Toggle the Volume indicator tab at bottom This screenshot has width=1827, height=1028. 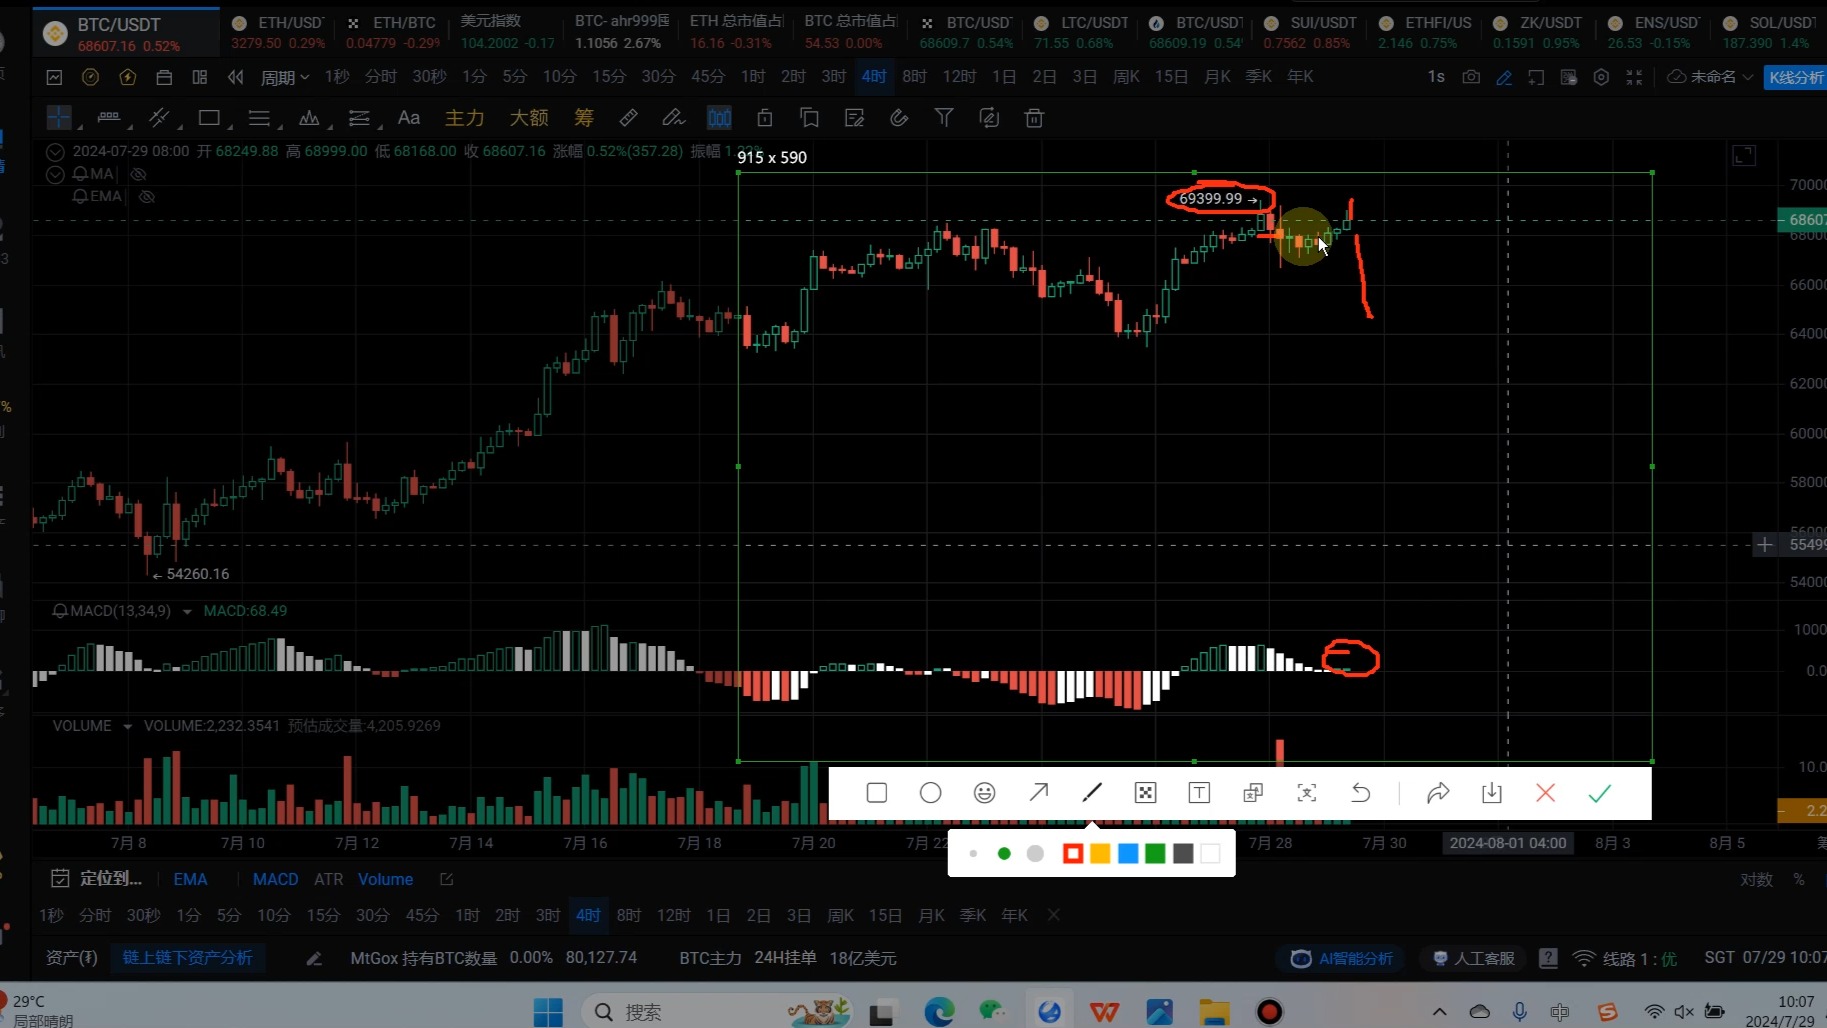(x=385, y=879)
